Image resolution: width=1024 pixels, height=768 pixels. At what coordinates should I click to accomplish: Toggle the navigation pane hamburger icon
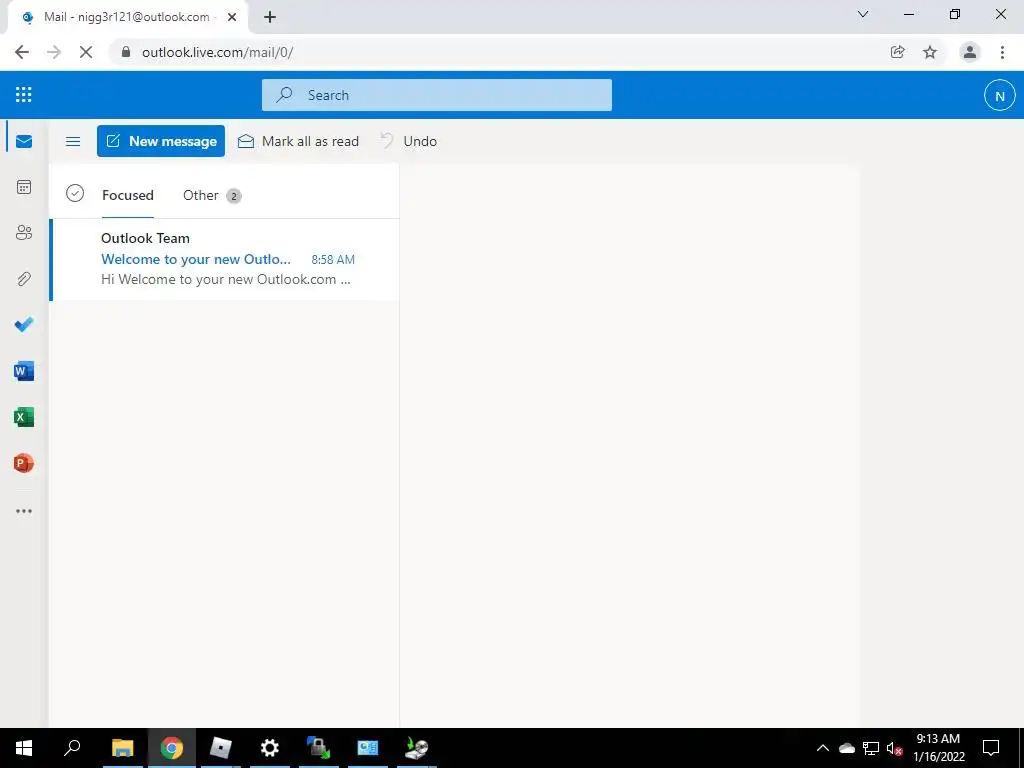pyautogui.click(x=73, y=141)
